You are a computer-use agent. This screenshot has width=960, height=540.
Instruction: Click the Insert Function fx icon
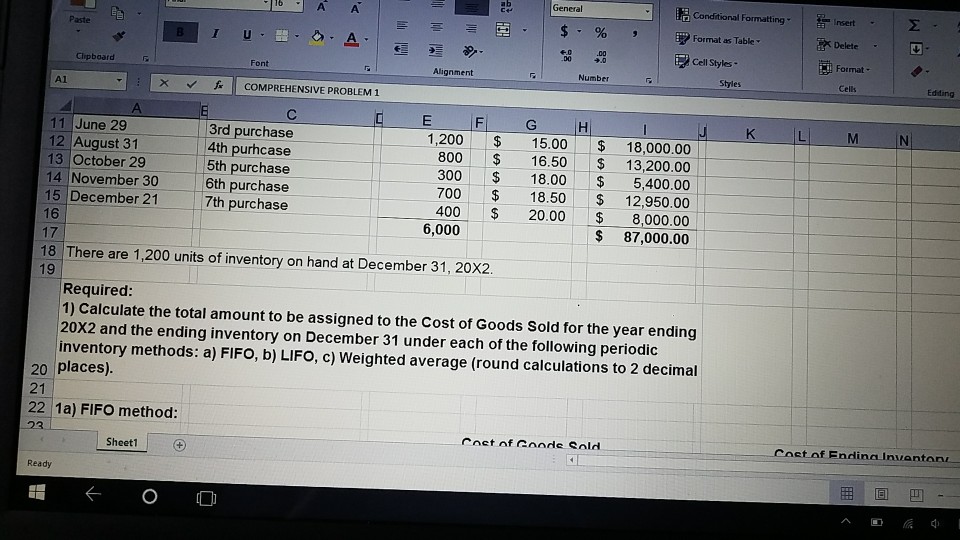point(219,85)
